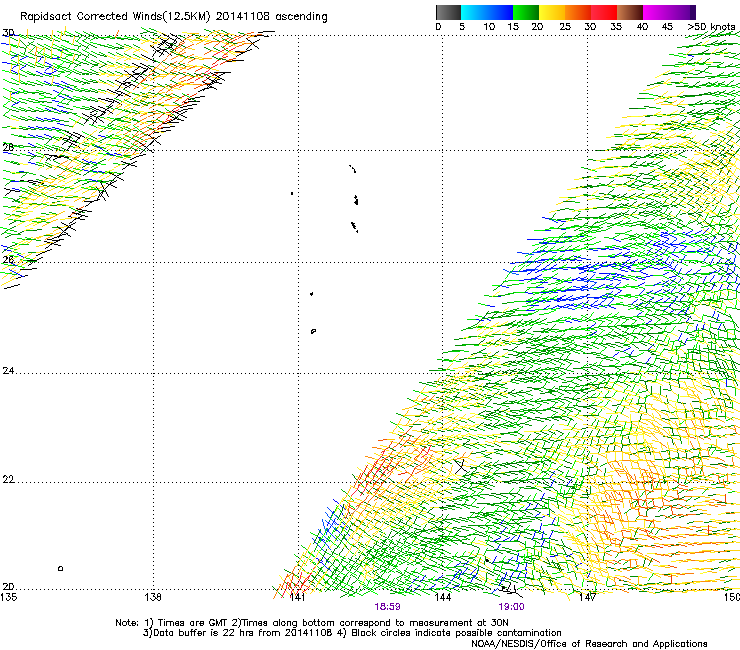Image resolution: width=740 pixels, height=650 pixels.
Task: Click the 141 longitude axis label
Action: click(297, 597)
